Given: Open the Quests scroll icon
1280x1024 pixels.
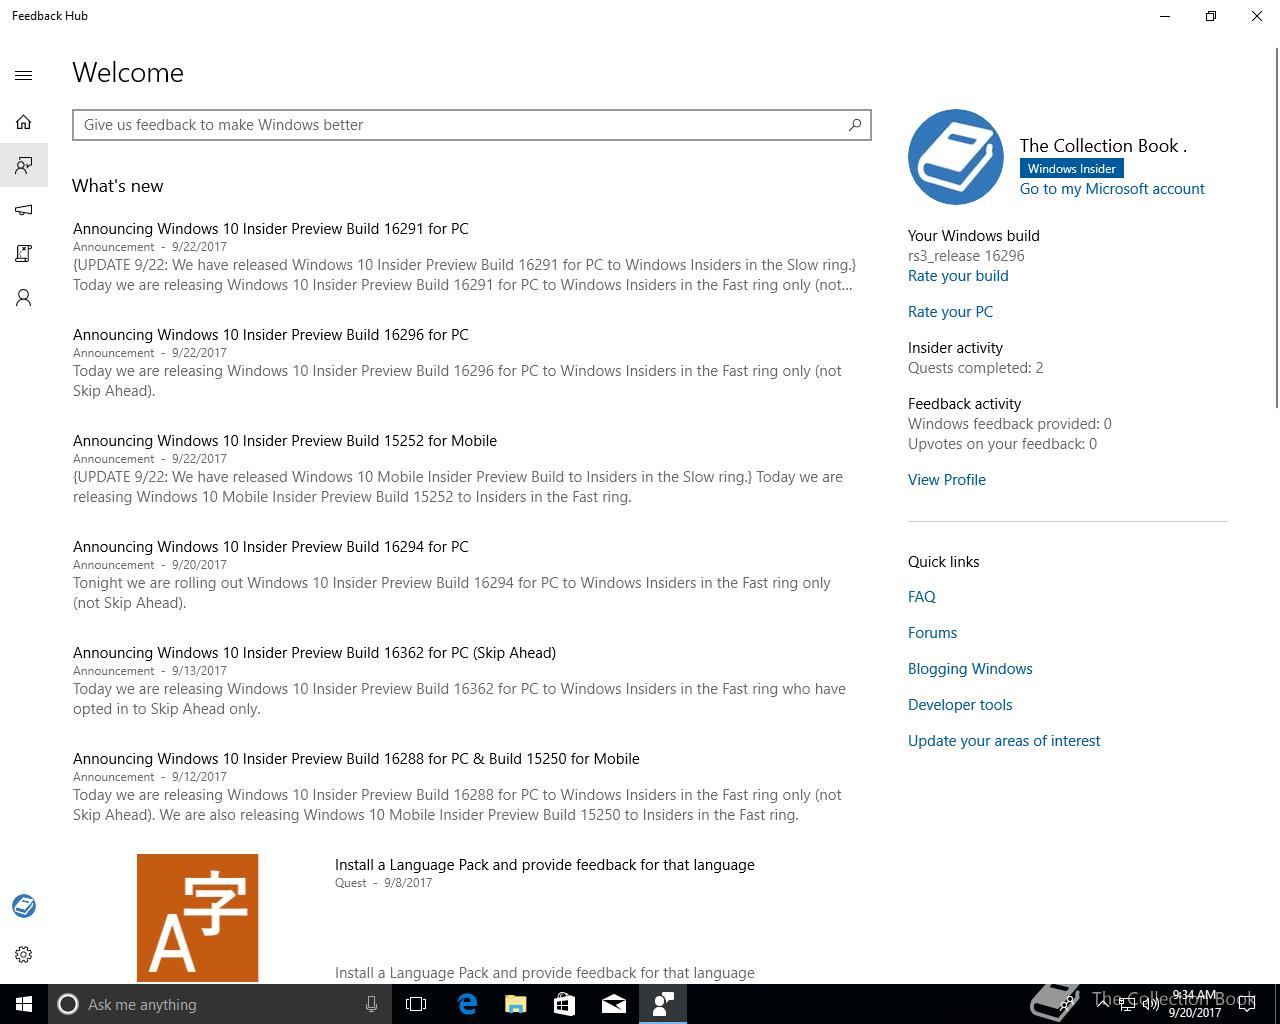Looking at the screenshot, I should (24, 254).
